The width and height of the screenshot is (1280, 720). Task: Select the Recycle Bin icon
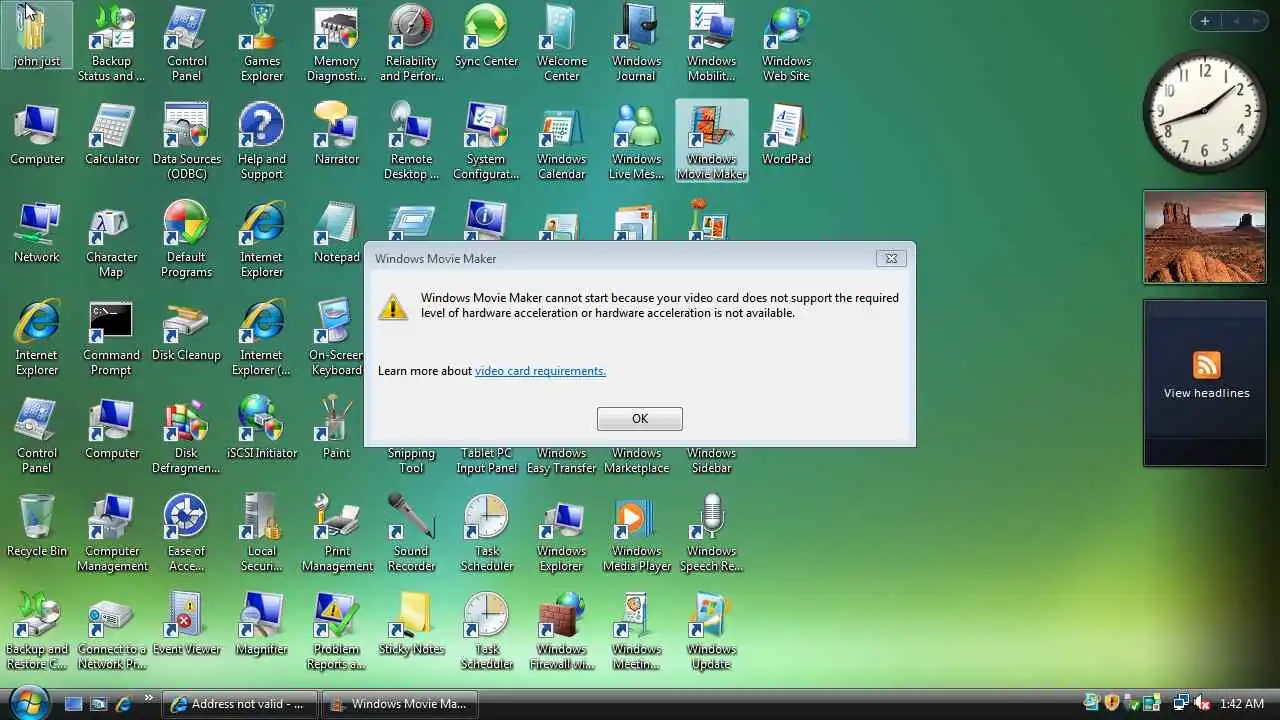(x=37, y=526)
